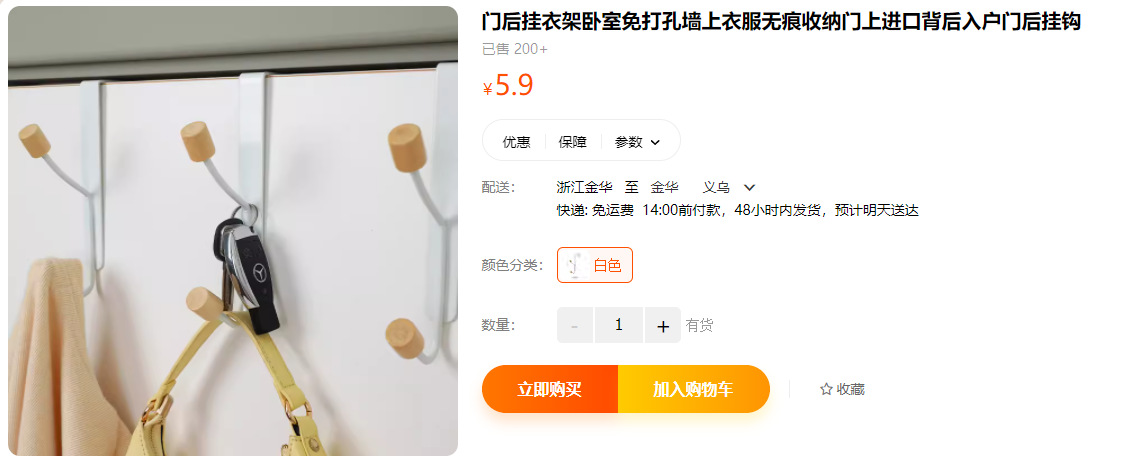Click the 加入购物车 button
The width and height of the screenshot is (1144, 461).
pyautogui.click(x=694, y=390)
